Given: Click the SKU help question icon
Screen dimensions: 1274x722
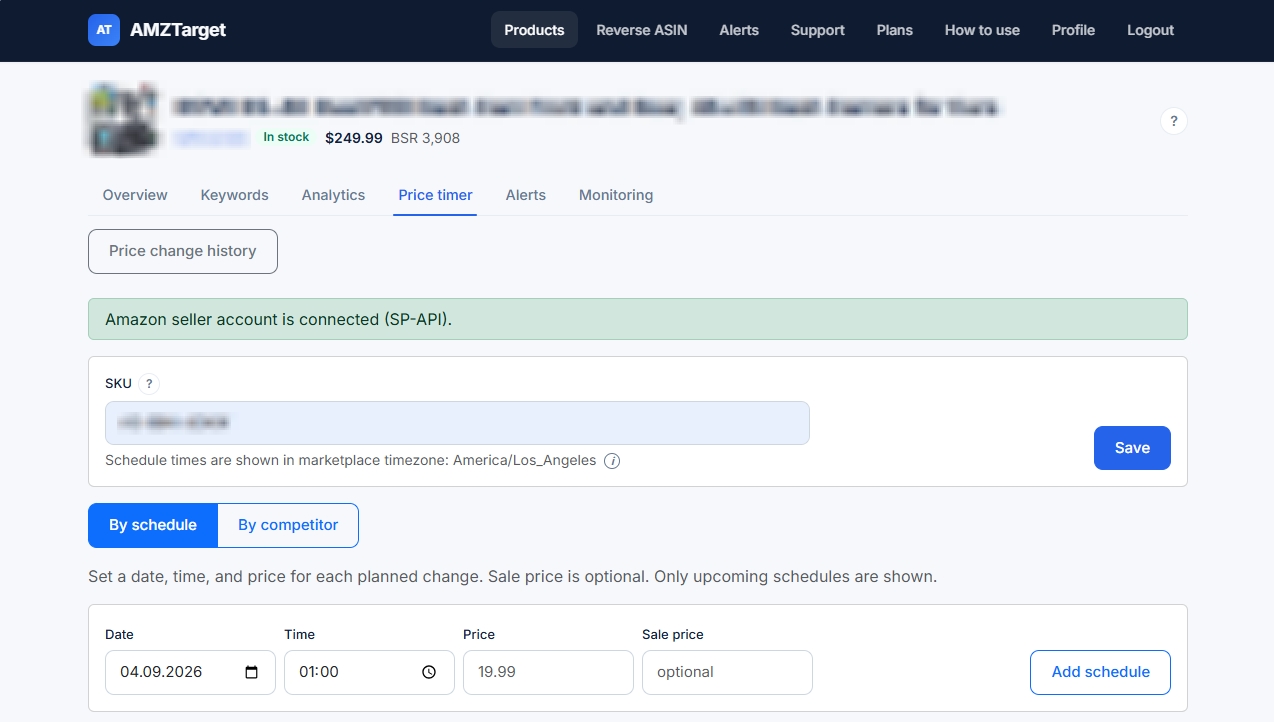Looking at the screenshot, I should coord(149,383).
